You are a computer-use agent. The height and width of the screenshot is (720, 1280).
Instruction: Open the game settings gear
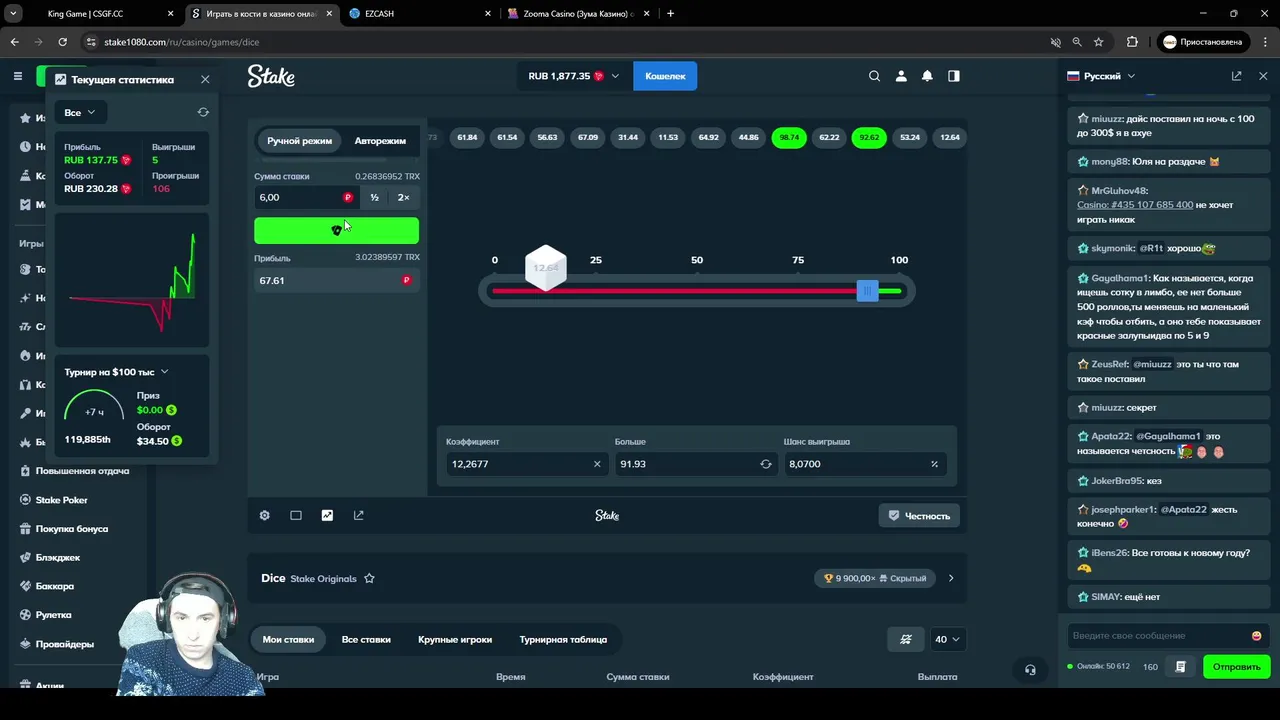pos(264,515)
